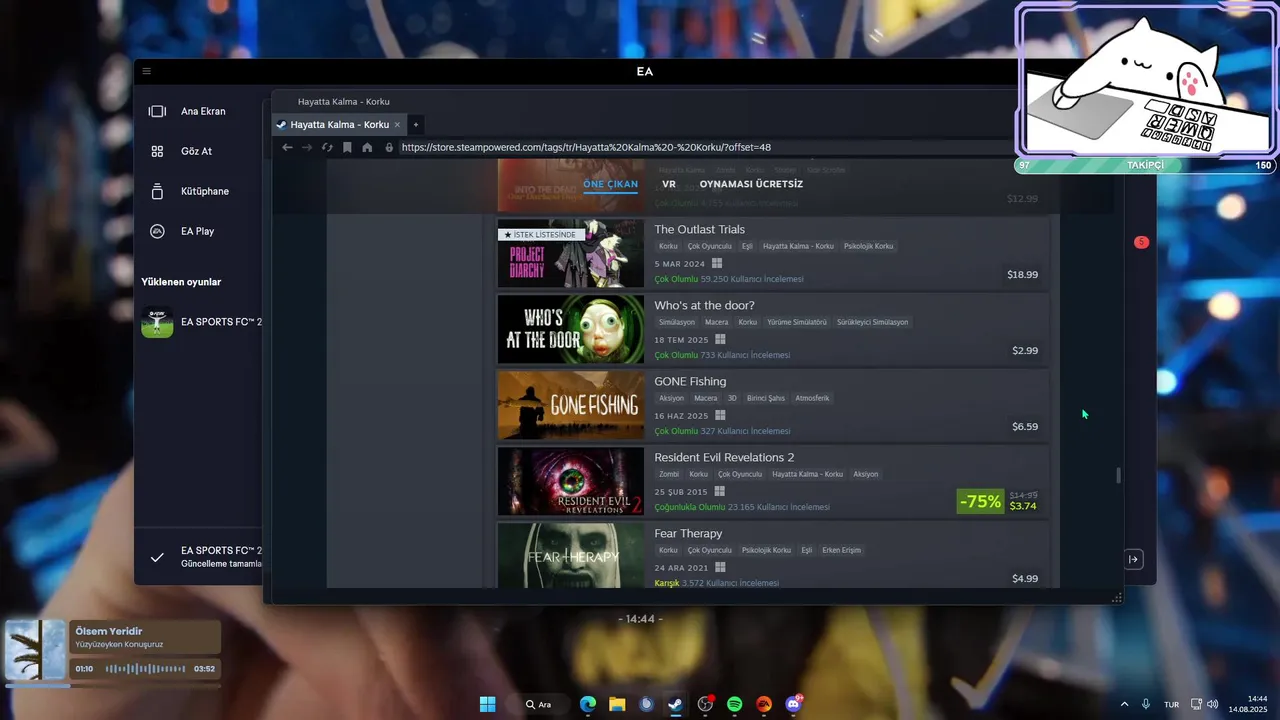Click Psikolojik Korku tag on Outlast Trials
Screen dimensions: 1280x720
coord(868,246)
